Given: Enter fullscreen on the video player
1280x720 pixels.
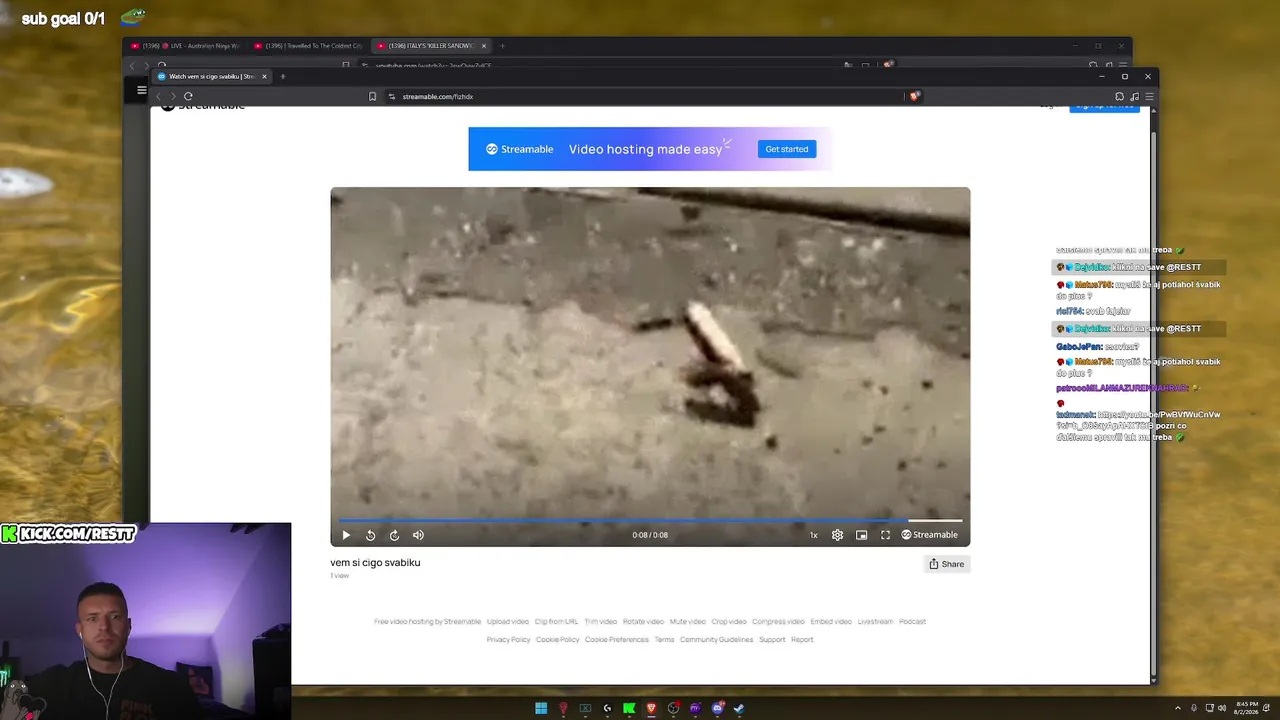Looking at the screenshot, I should click(885, 535).
